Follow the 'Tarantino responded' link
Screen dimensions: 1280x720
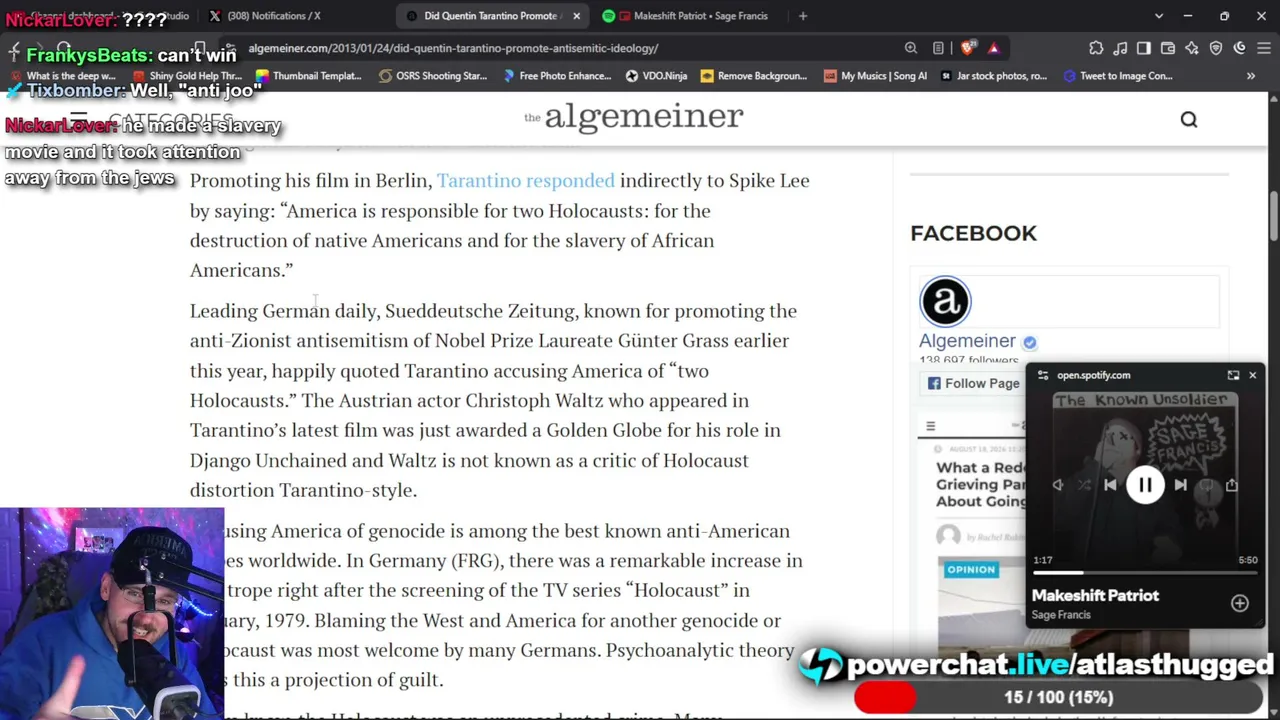pyautogui.click(x=526, y=180)
